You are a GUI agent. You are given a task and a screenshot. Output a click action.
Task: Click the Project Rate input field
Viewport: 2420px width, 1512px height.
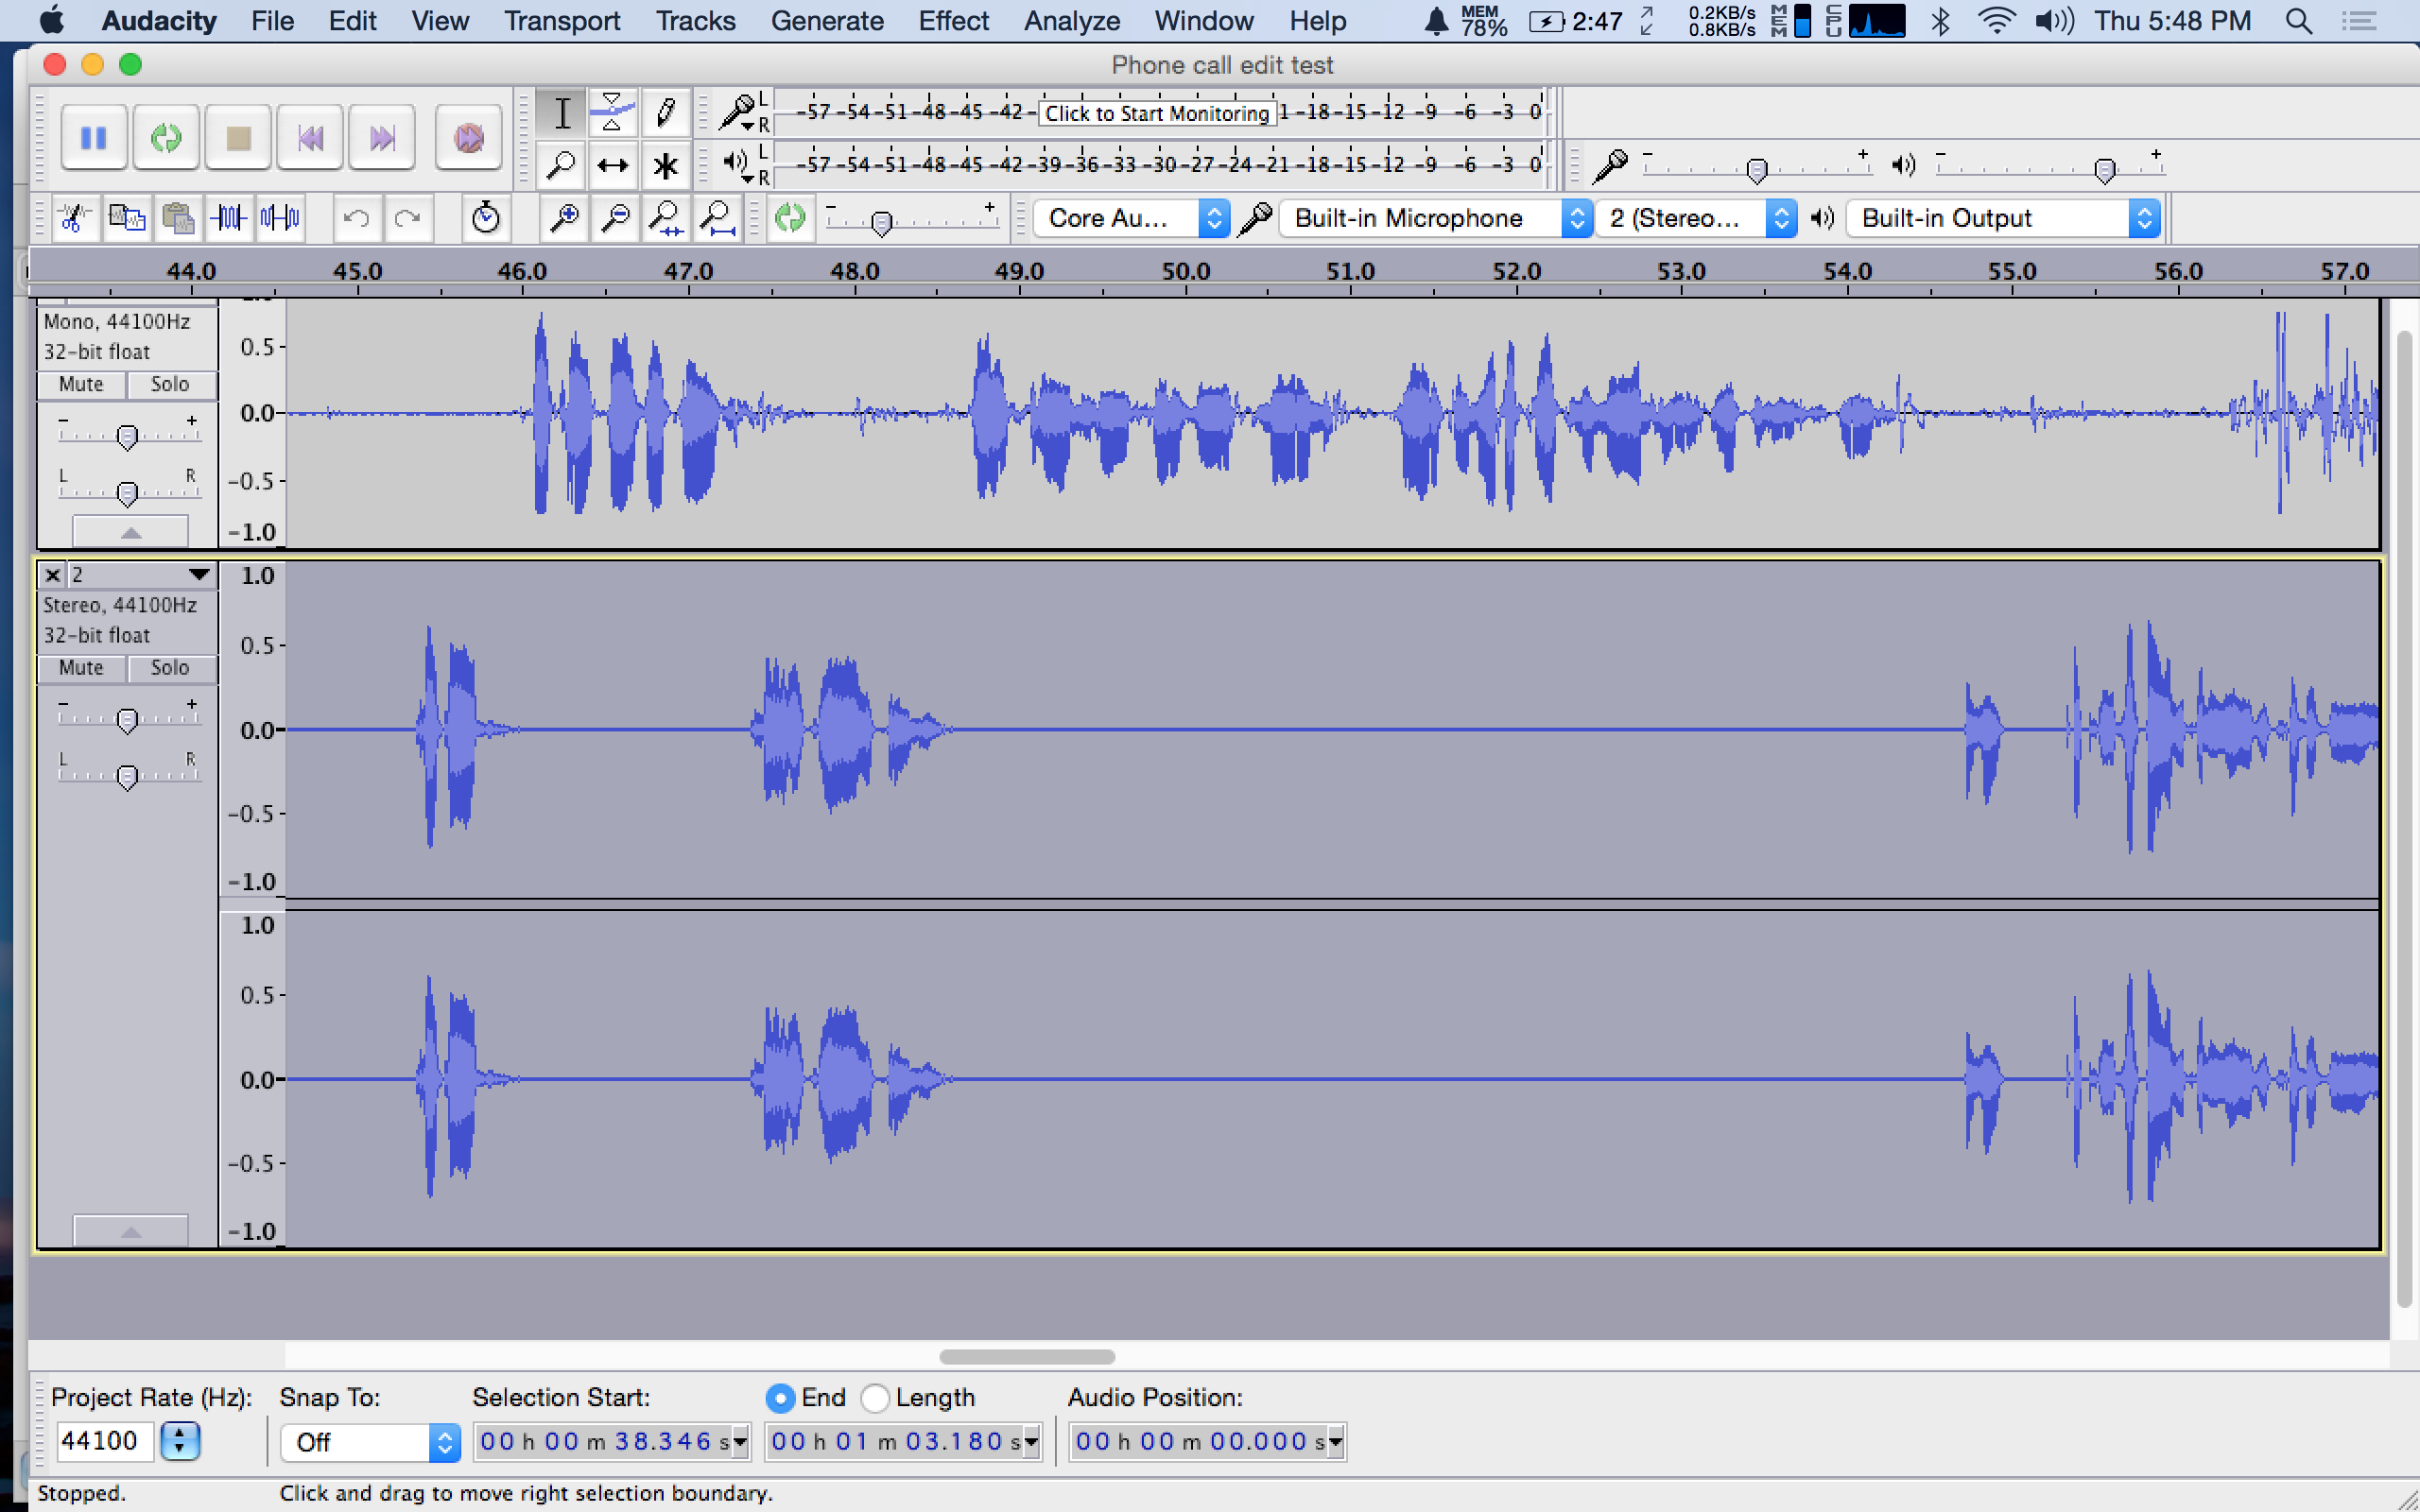pyautogui.click(x=104, y=1441)
